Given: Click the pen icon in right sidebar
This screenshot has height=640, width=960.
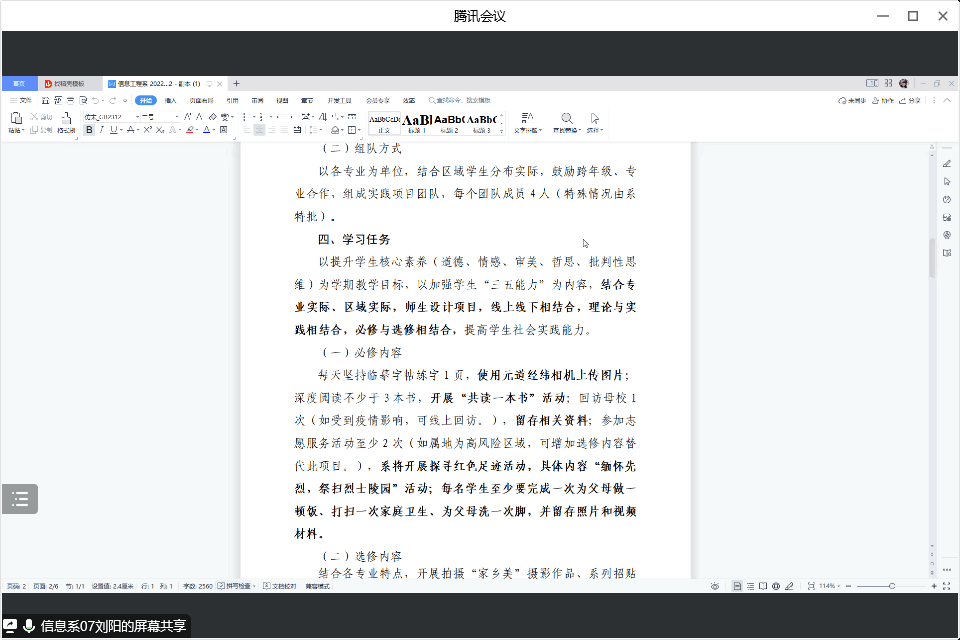Looking at the screenshot, I should coord(946,164).
